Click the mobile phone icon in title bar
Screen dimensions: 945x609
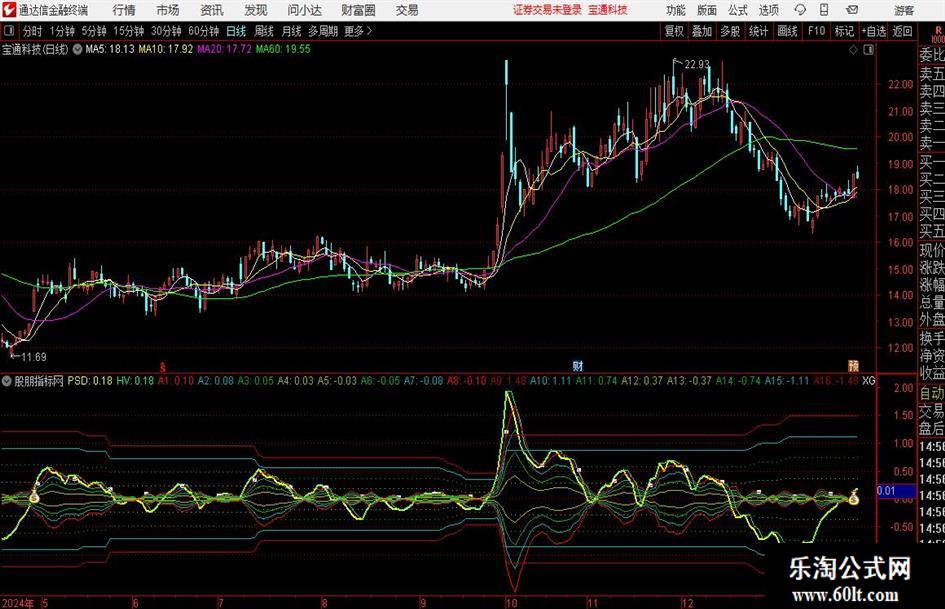(824, 10)
